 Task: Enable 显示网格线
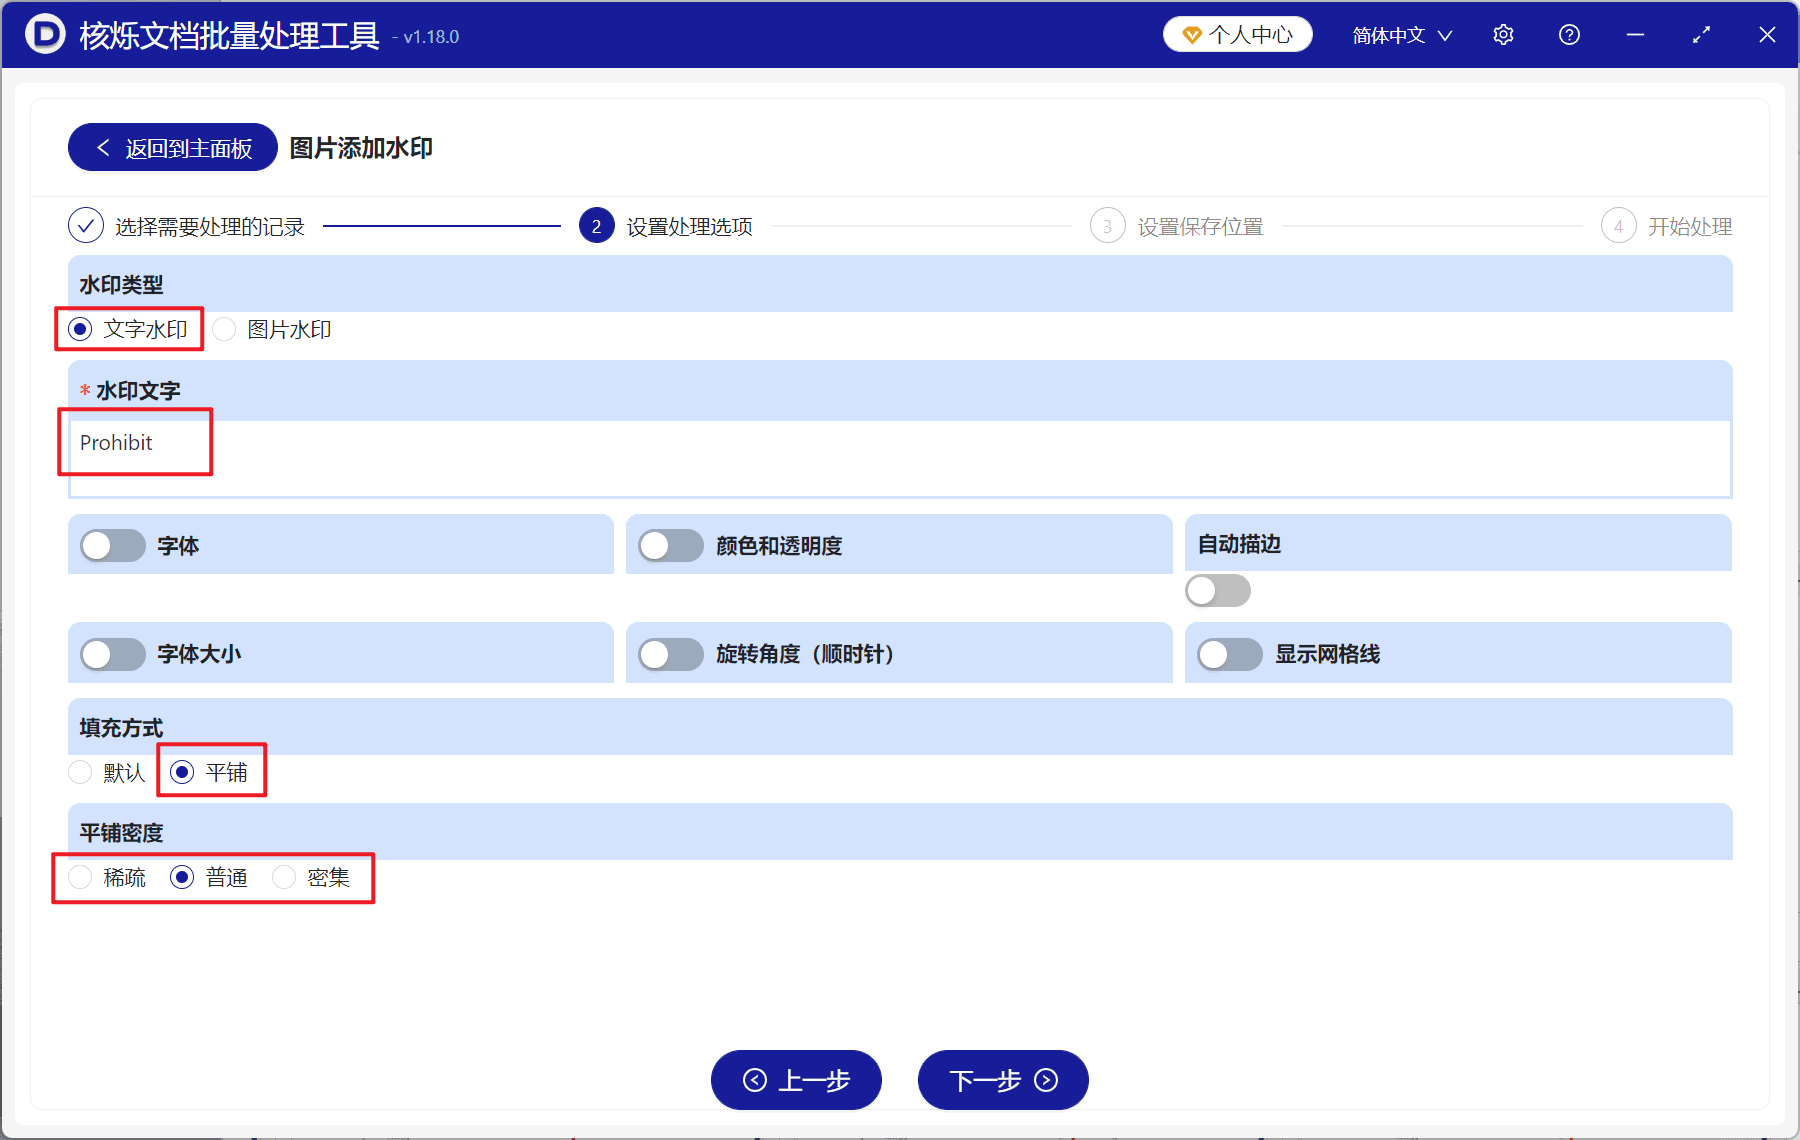1228,654
